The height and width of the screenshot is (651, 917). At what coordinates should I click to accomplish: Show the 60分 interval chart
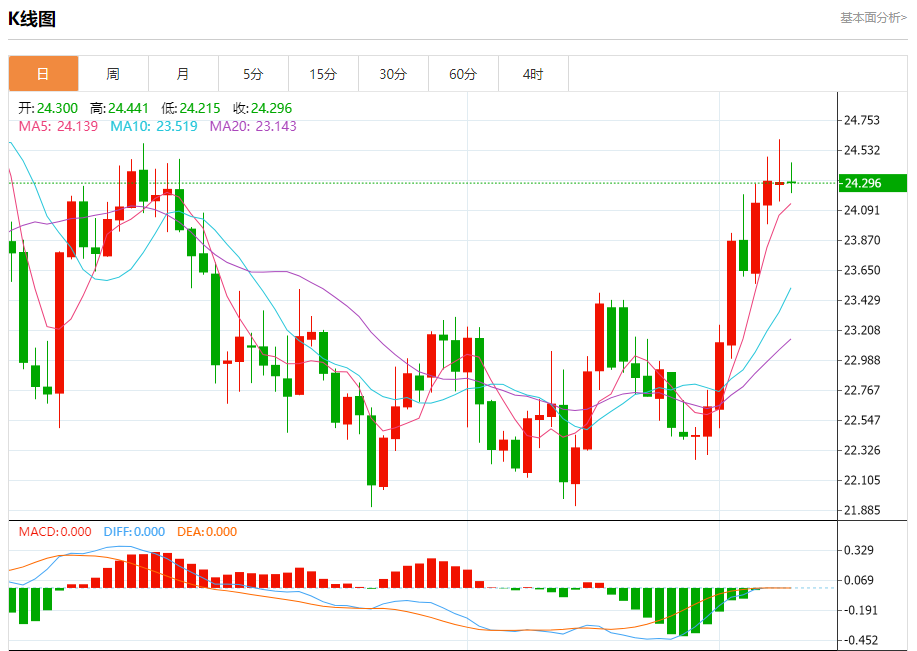pos(463,74)
